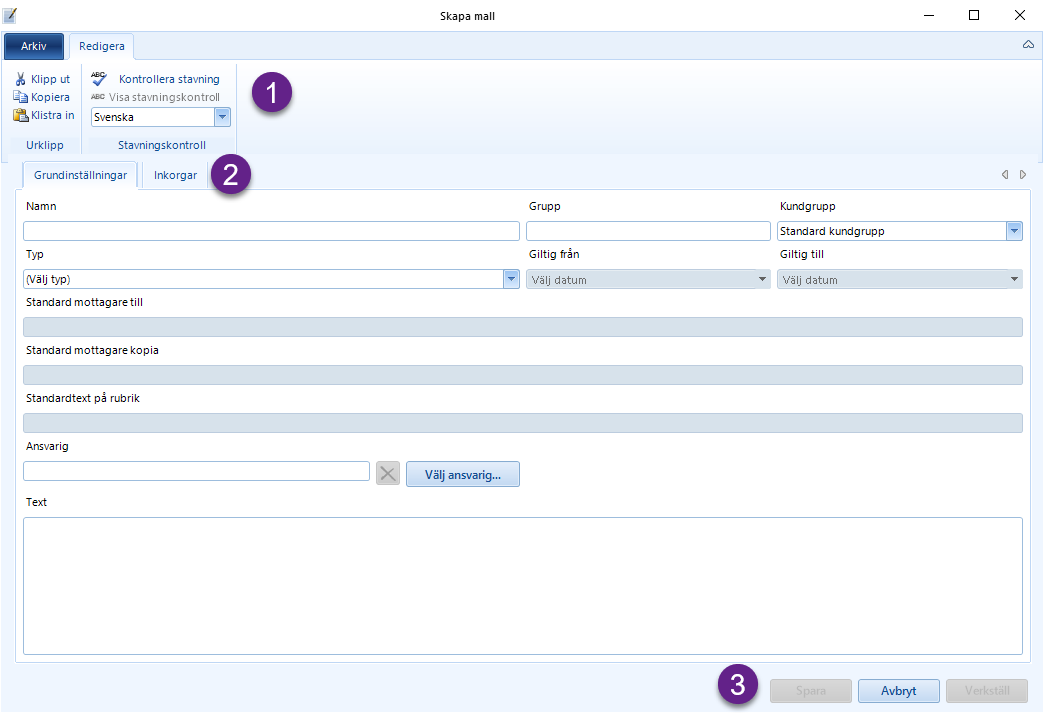Expand the Kundgrupp dropdown arrow
This screenshot has width=1044, height=713.
1014,231
